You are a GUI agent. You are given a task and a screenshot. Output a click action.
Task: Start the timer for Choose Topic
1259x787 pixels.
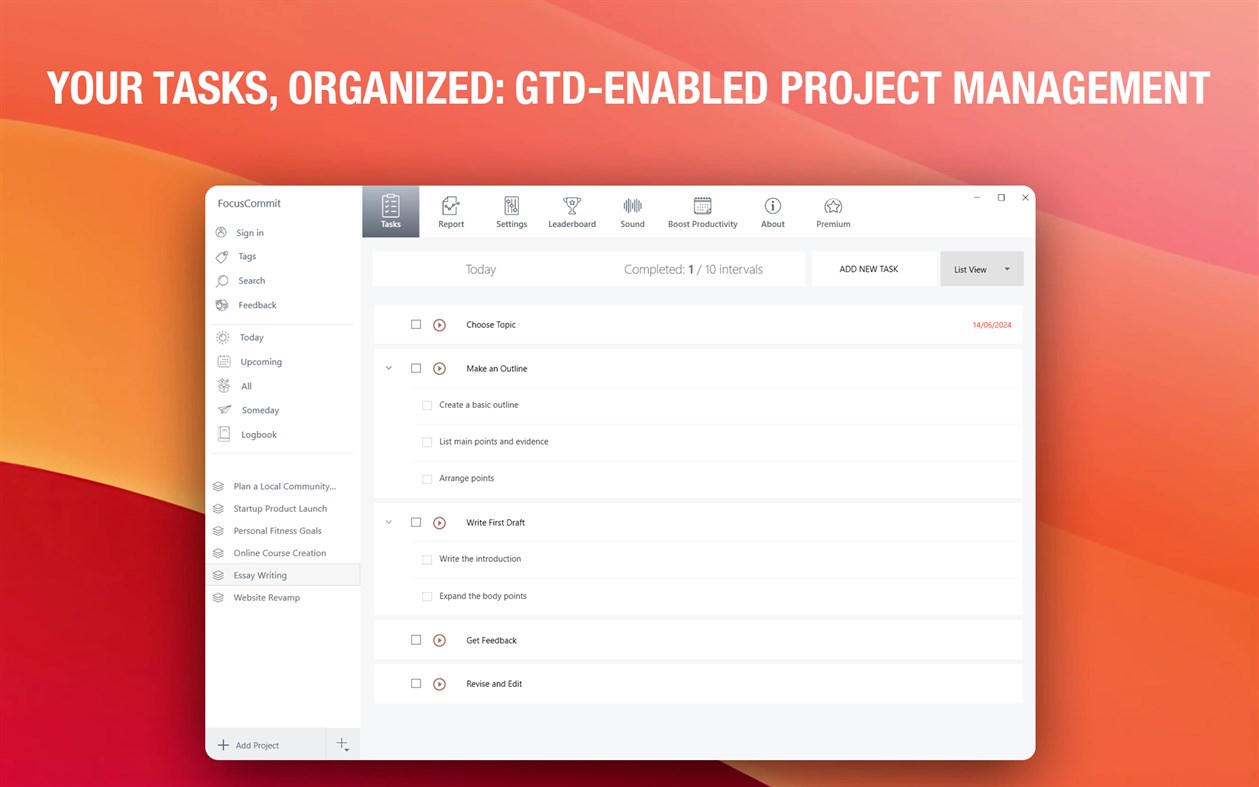click(x=439, y=324)
